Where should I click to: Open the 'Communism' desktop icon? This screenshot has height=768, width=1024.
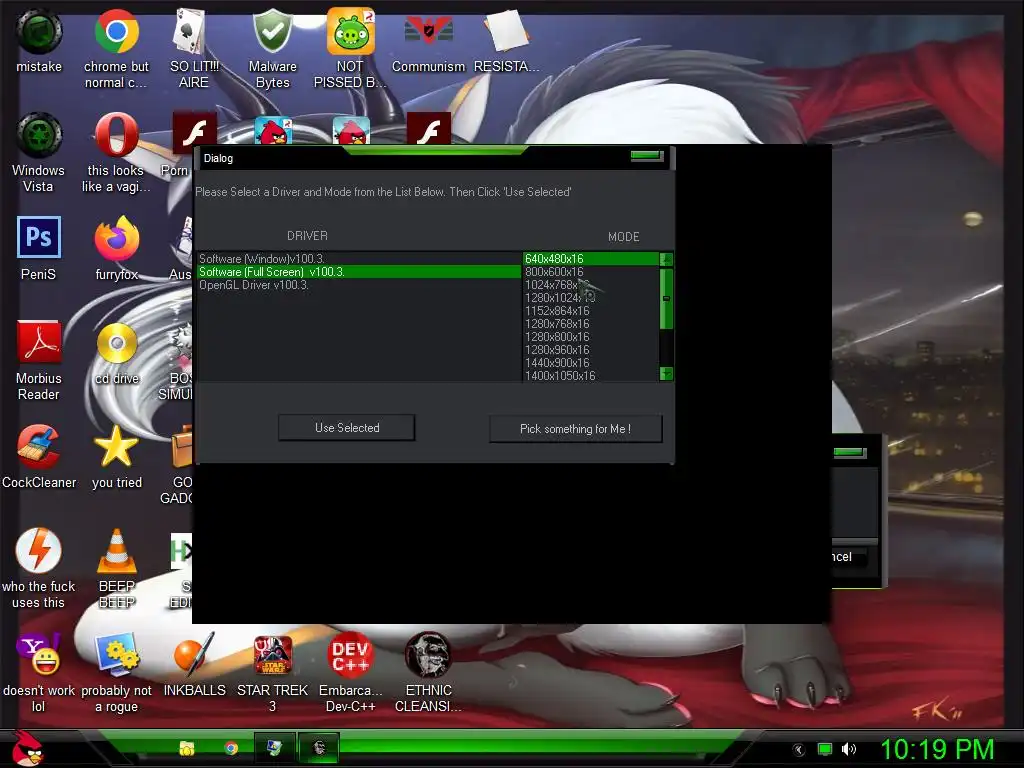[x=428, y=31]
